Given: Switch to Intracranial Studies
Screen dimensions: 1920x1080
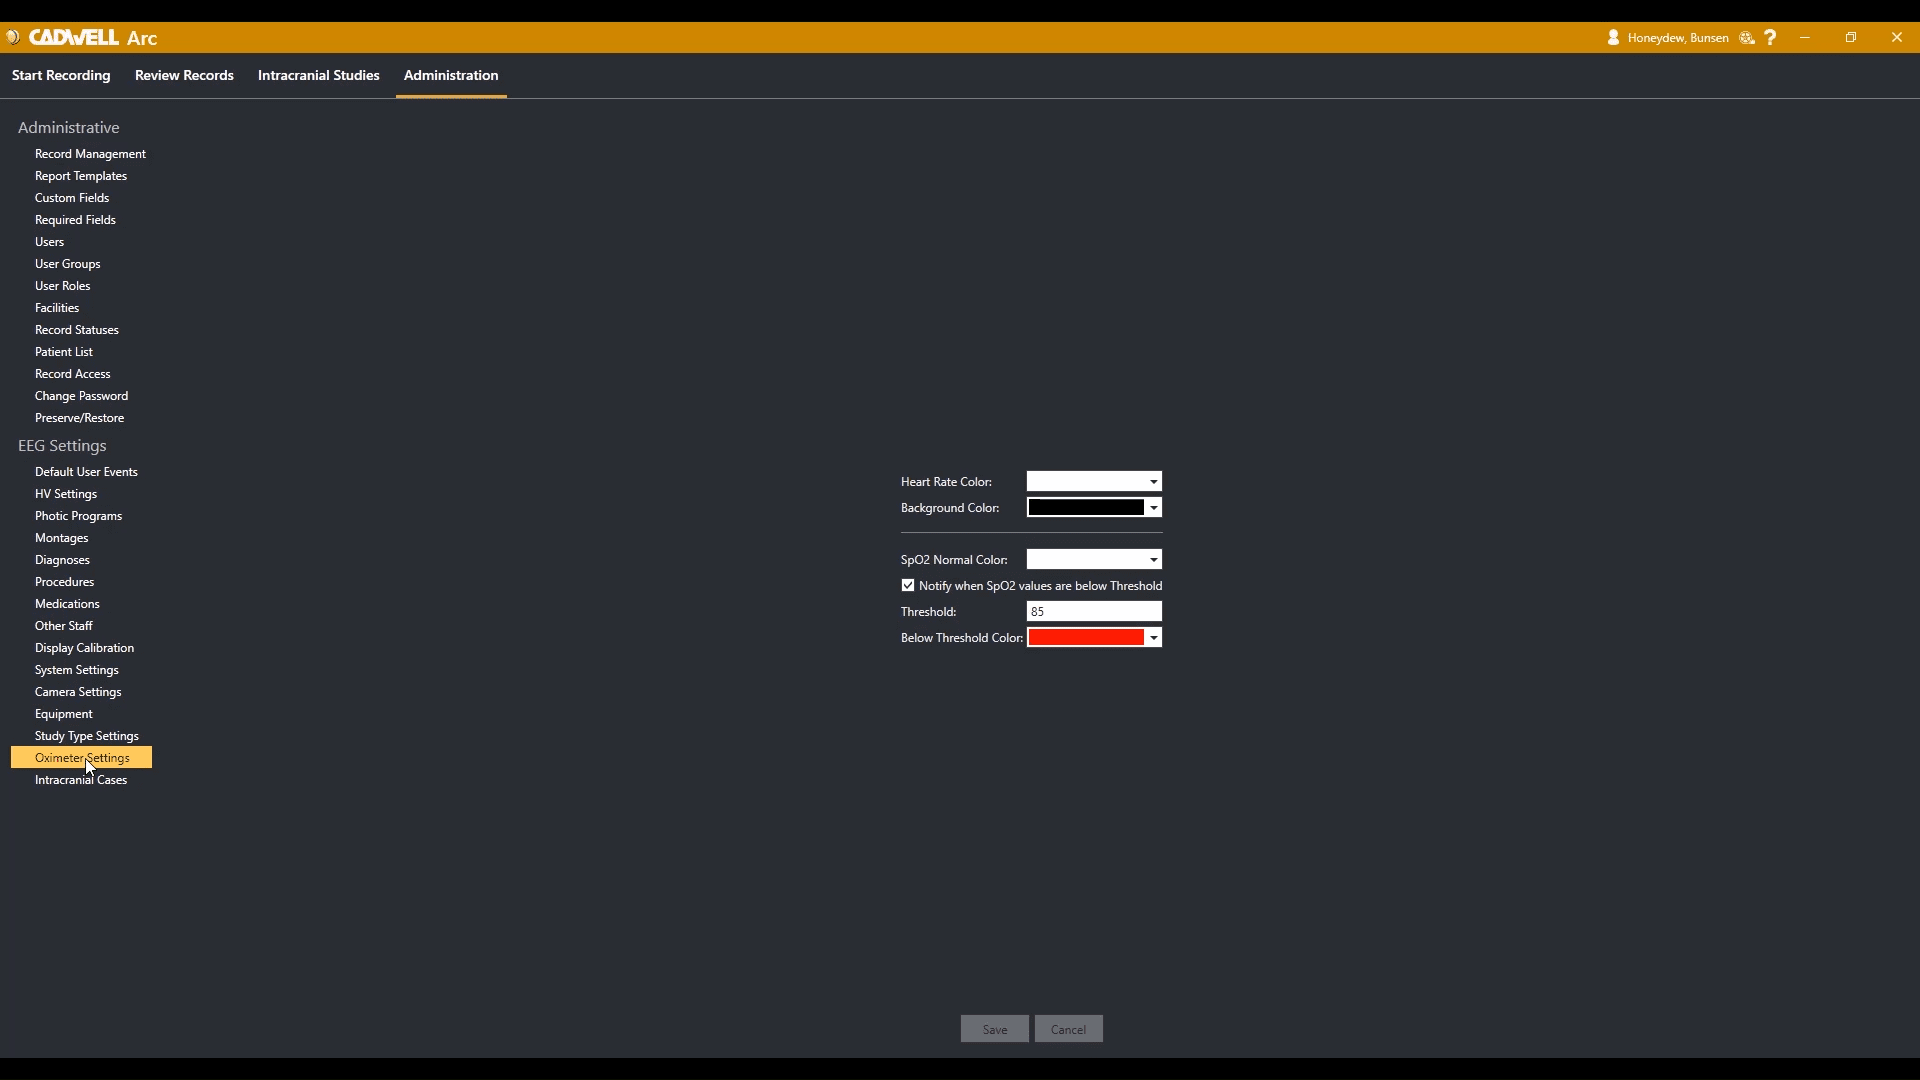Looking at the screenshot, I should (318, 75).
